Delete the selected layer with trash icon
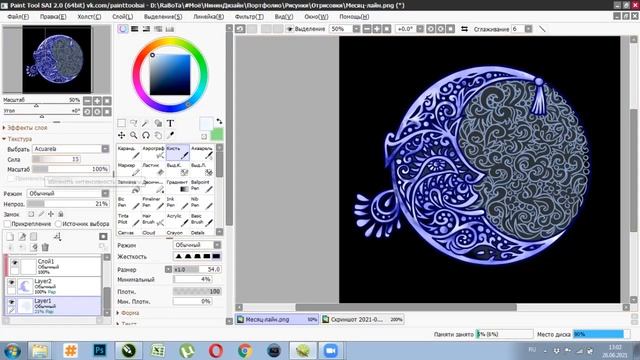 click(x=45, y=247)
